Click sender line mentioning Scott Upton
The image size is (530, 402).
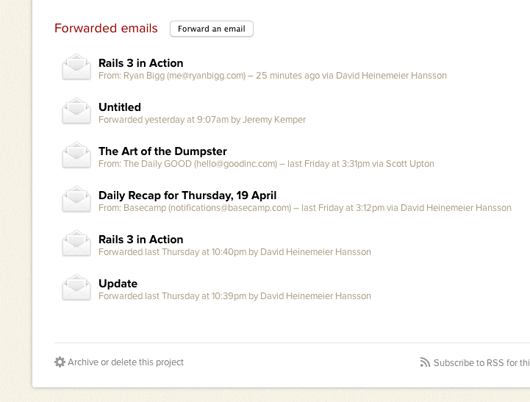[x=266, y=164]
